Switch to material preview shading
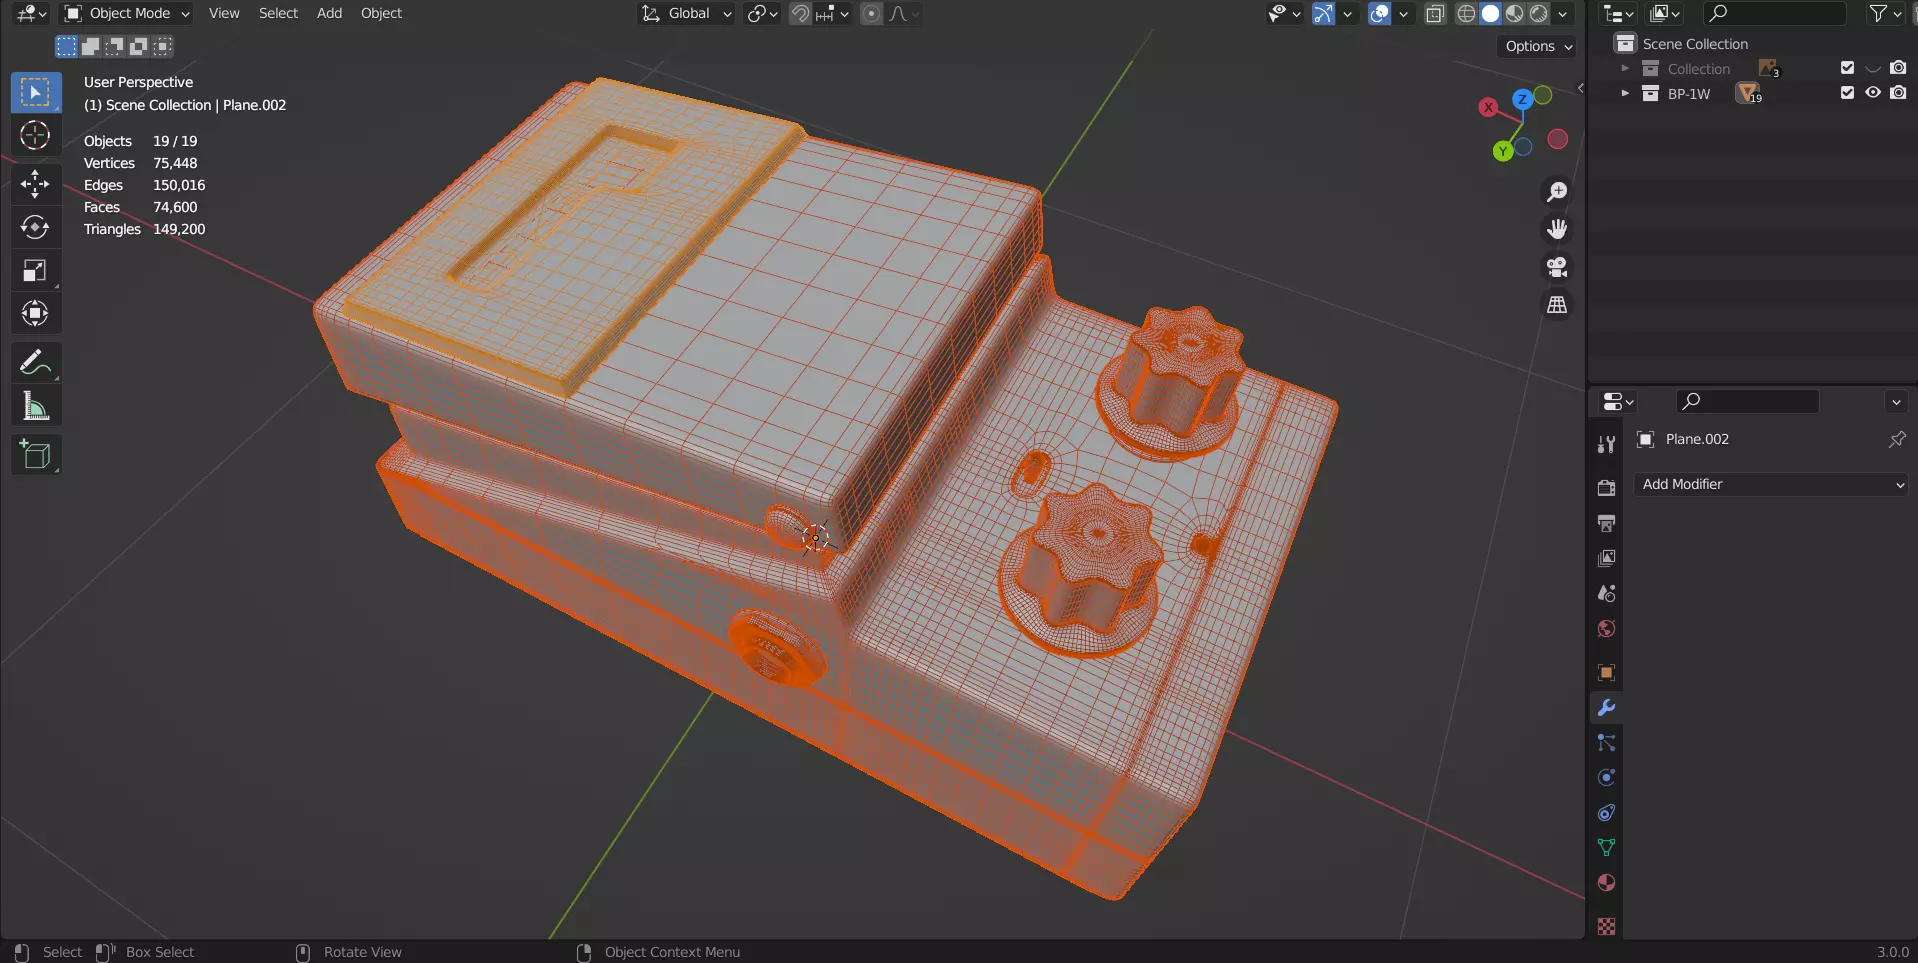1918x963 pixels. point(1515,13)
